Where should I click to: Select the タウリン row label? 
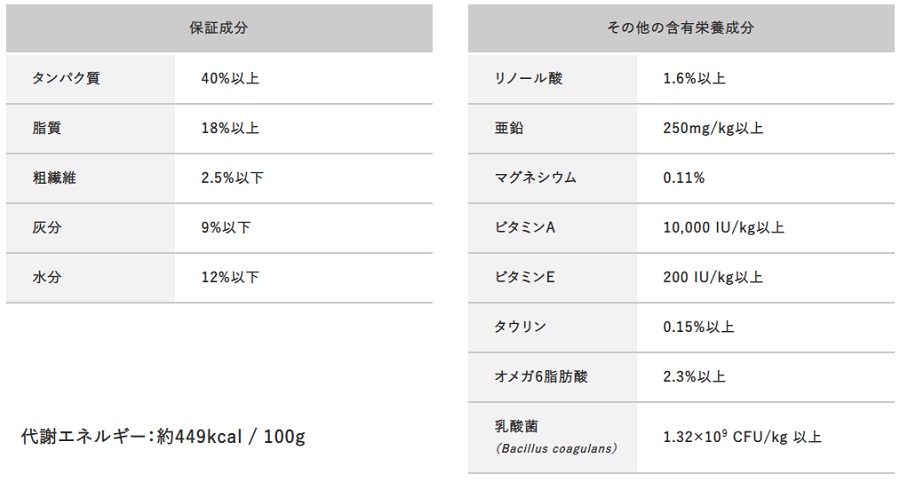[521, 327]
